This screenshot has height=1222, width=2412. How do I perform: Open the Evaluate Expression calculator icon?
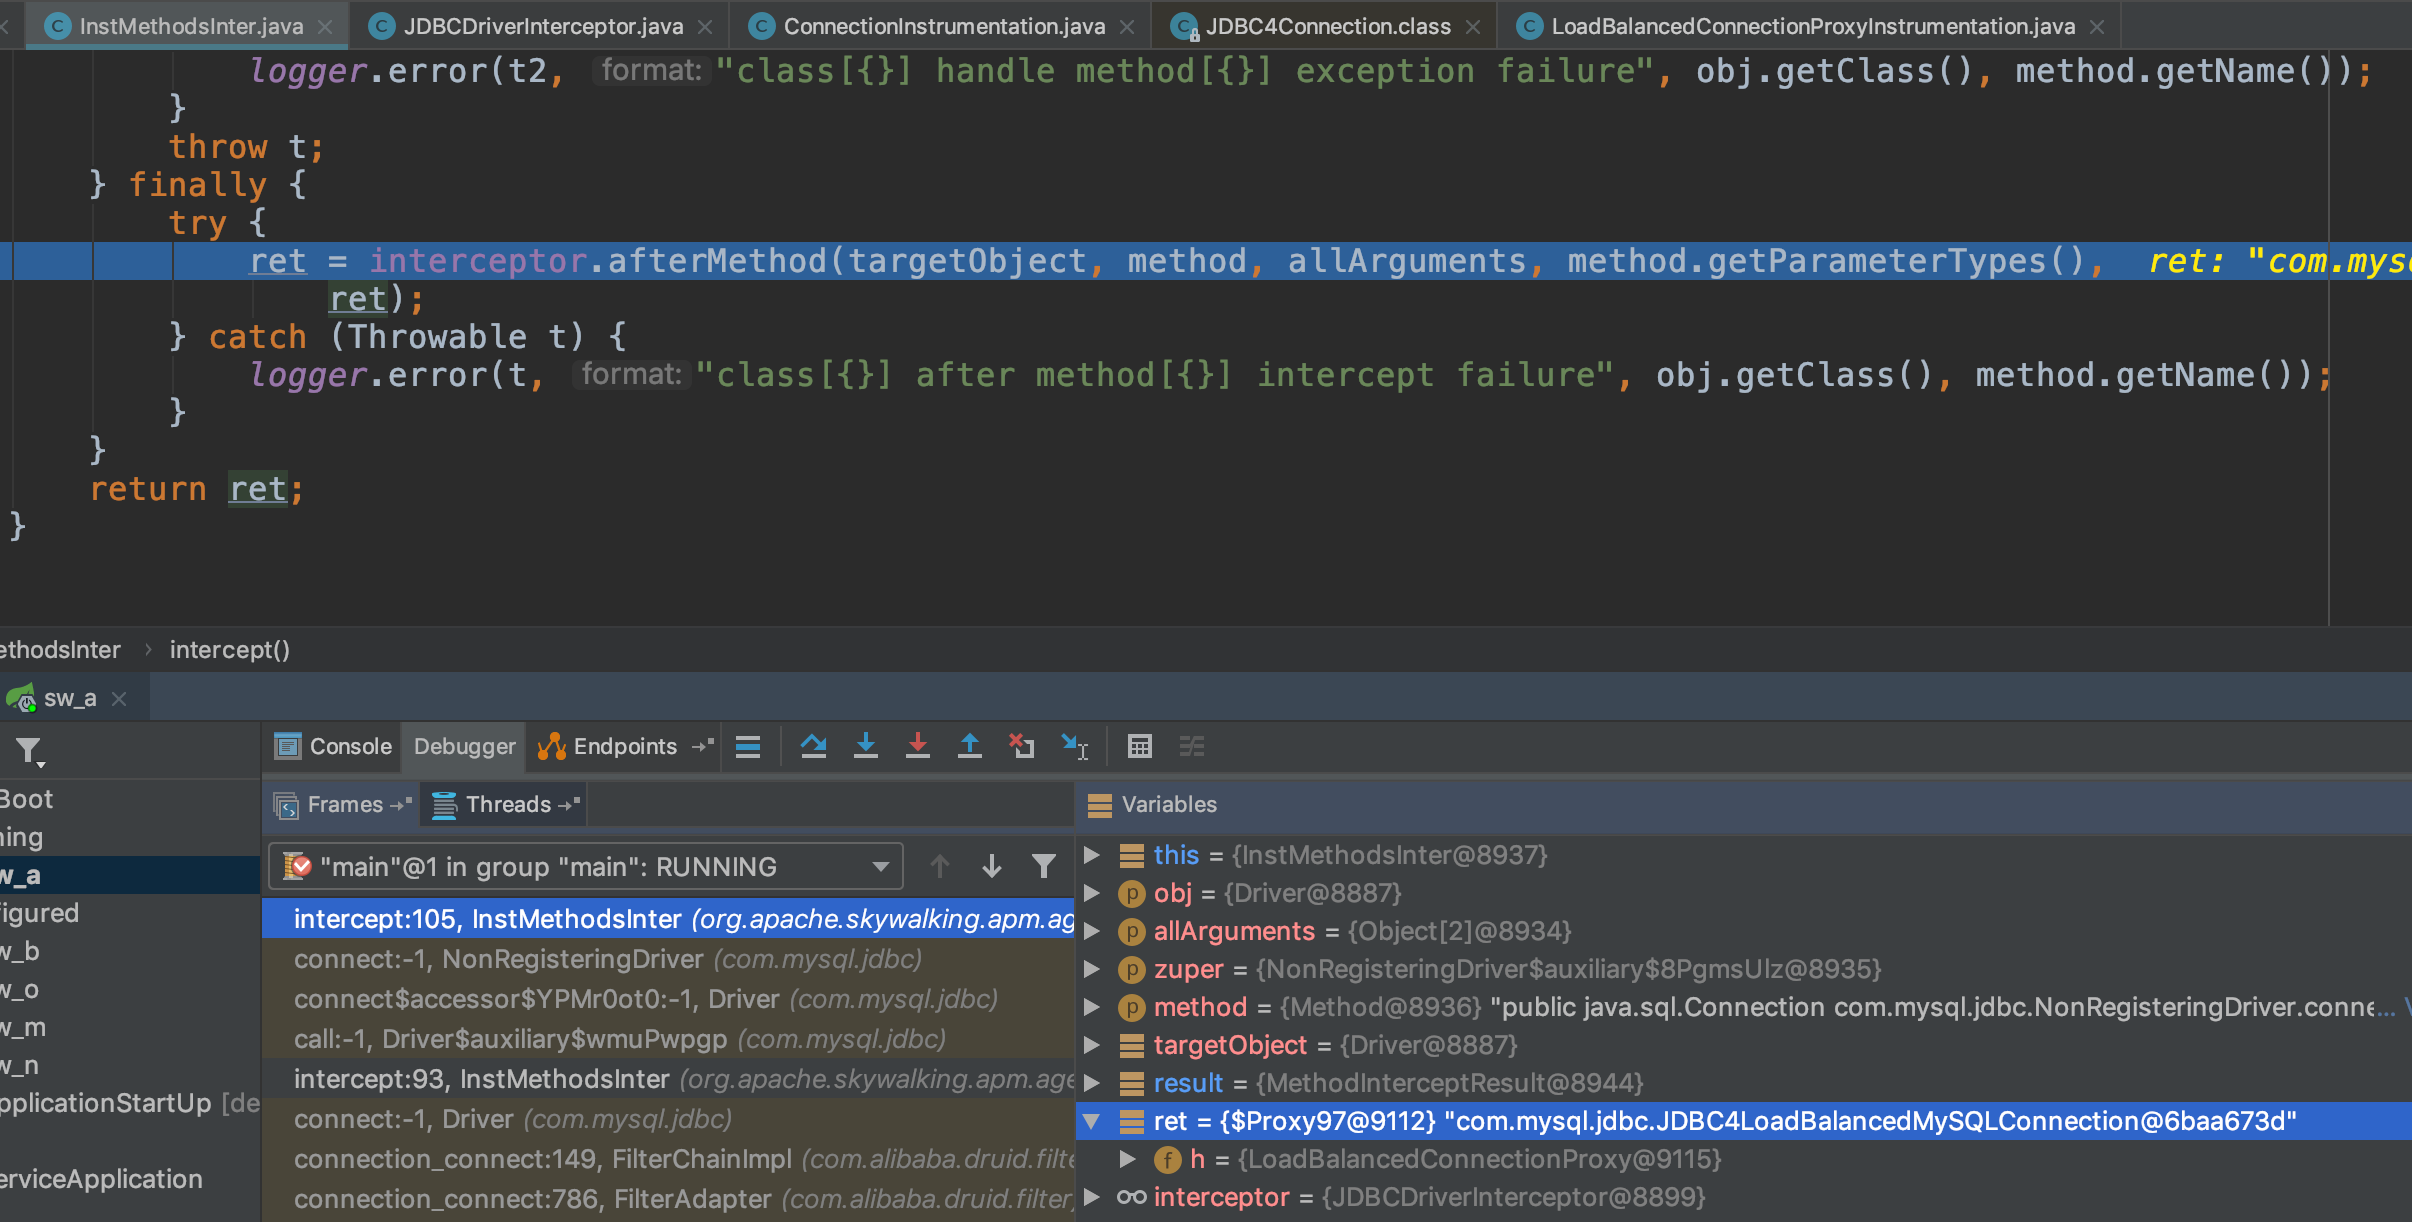(x=1139, y=746)
